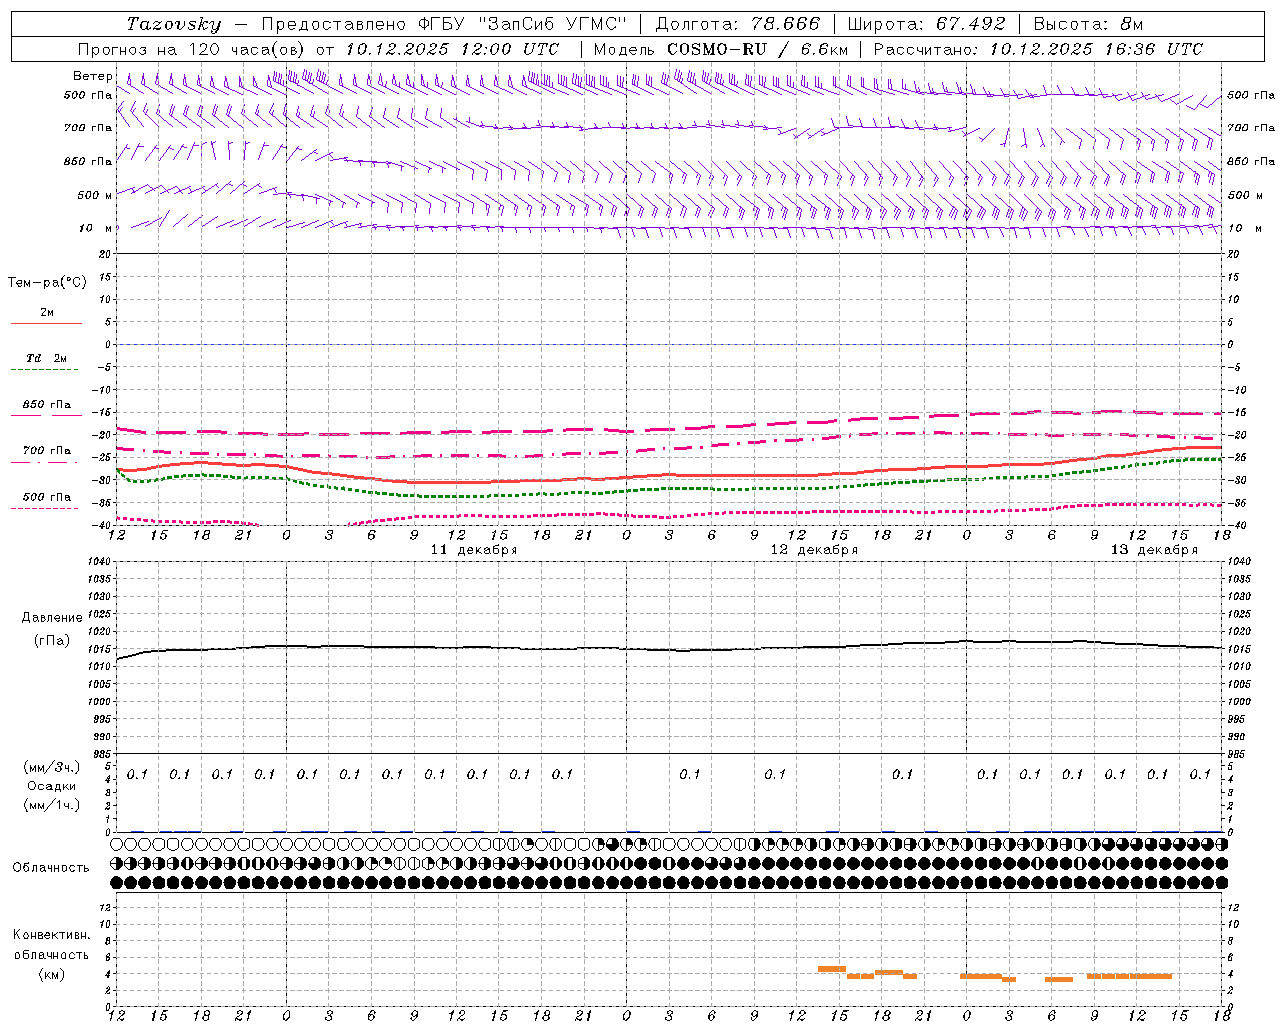Viewport: 1280px width, 1024px height.
Task: Click the highest orange convective cloud bar
Action: (832, 968)
